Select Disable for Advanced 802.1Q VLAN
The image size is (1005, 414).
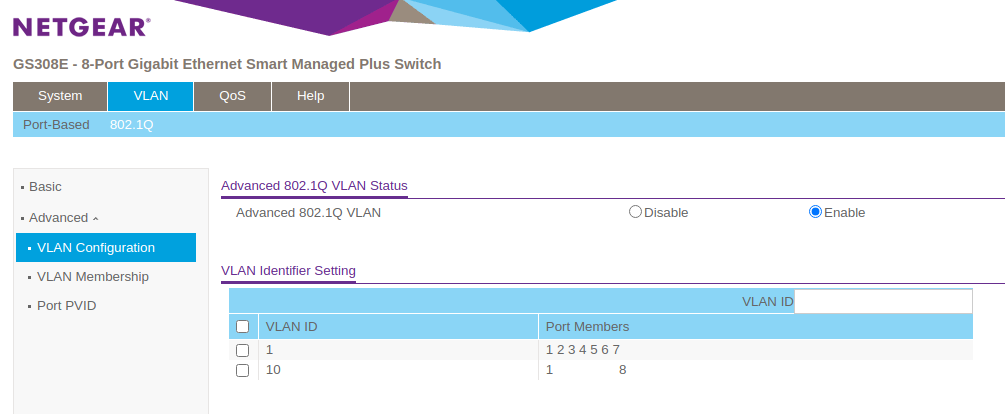pos(635,212)
